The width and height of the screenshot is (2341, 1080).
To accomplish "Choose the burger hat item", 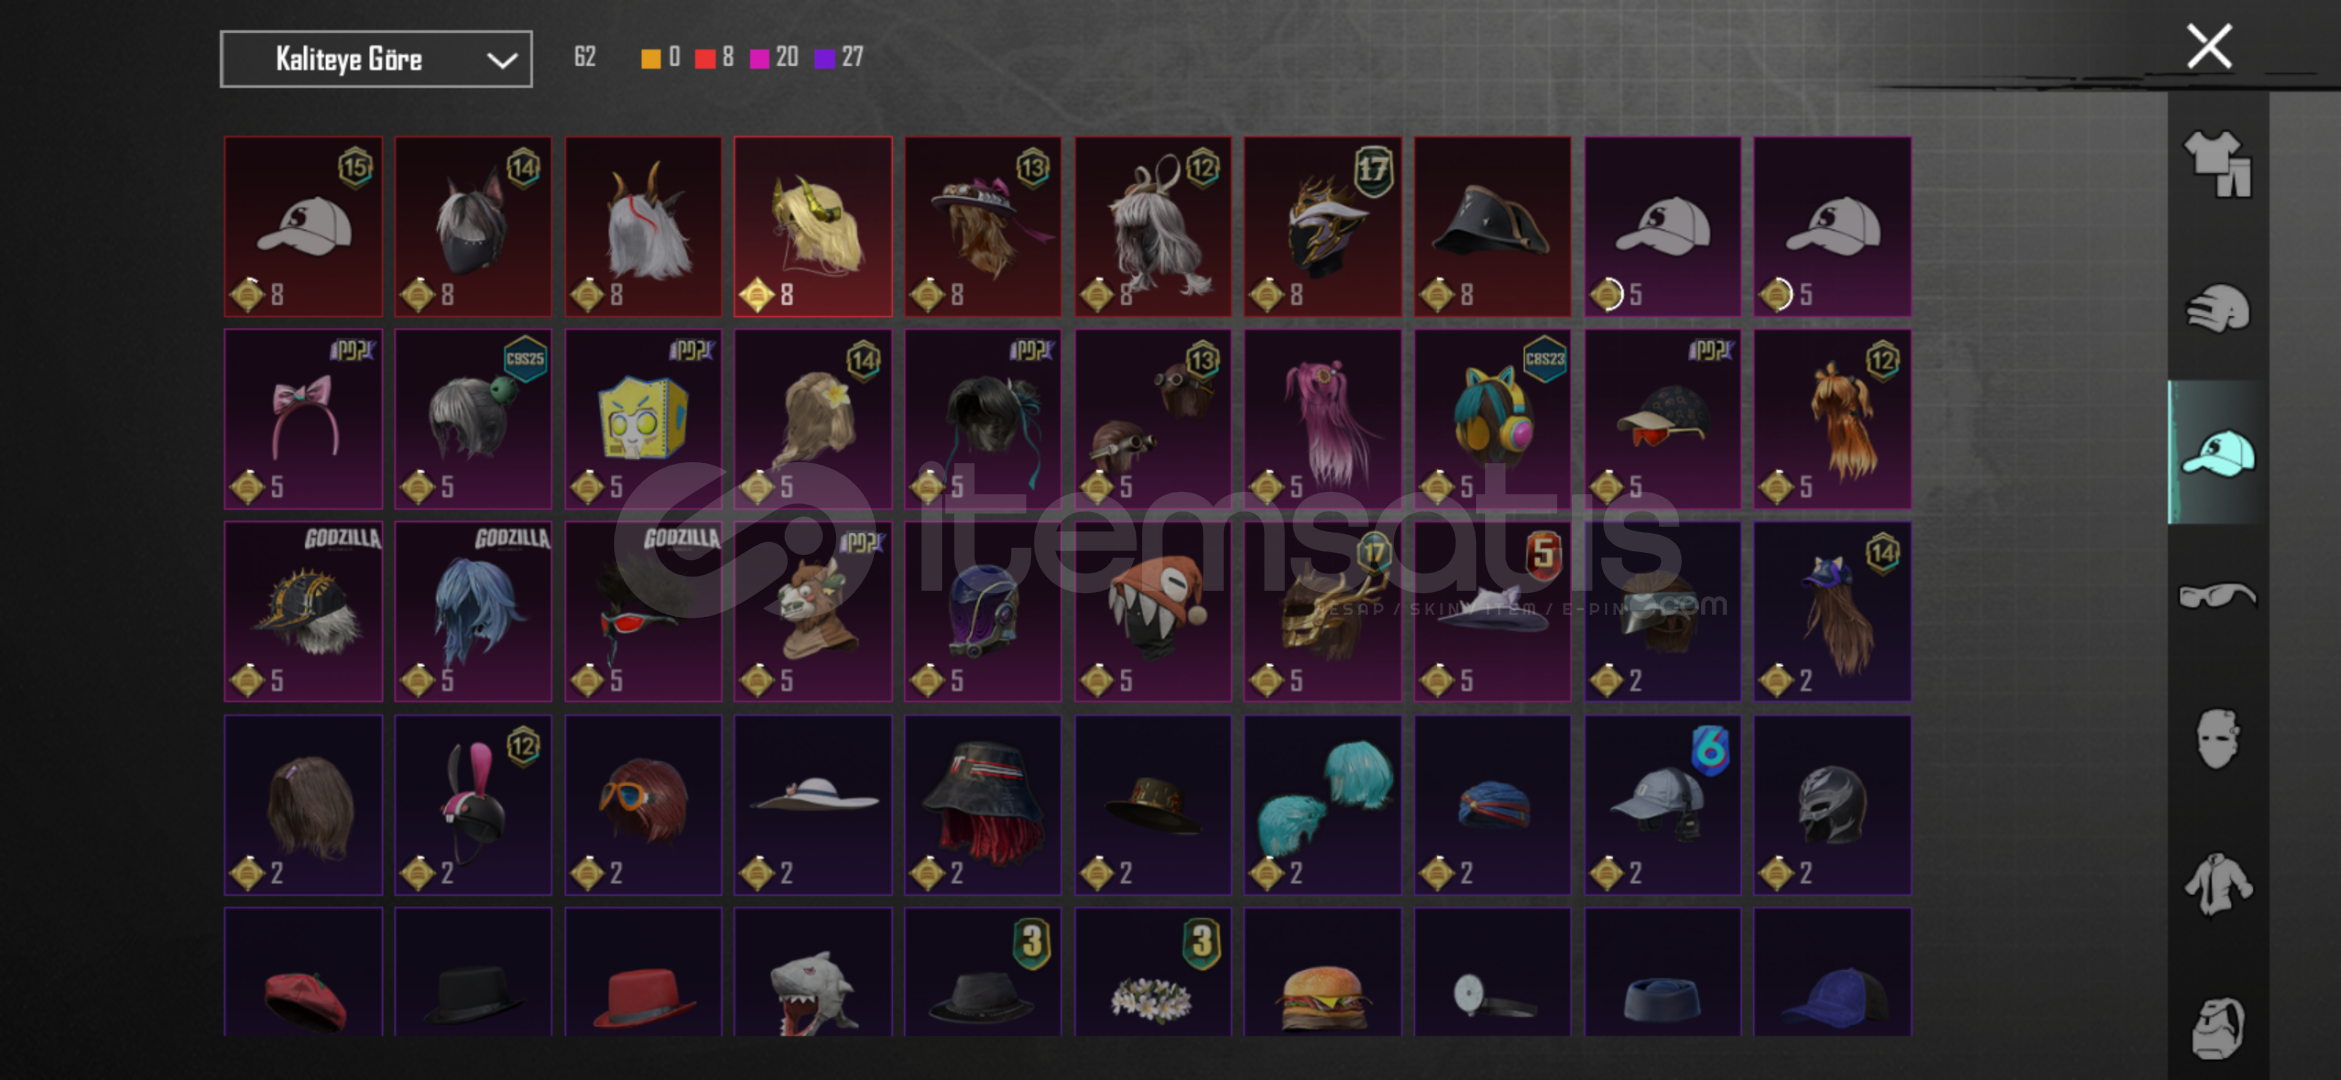I will click(1322, 972).
